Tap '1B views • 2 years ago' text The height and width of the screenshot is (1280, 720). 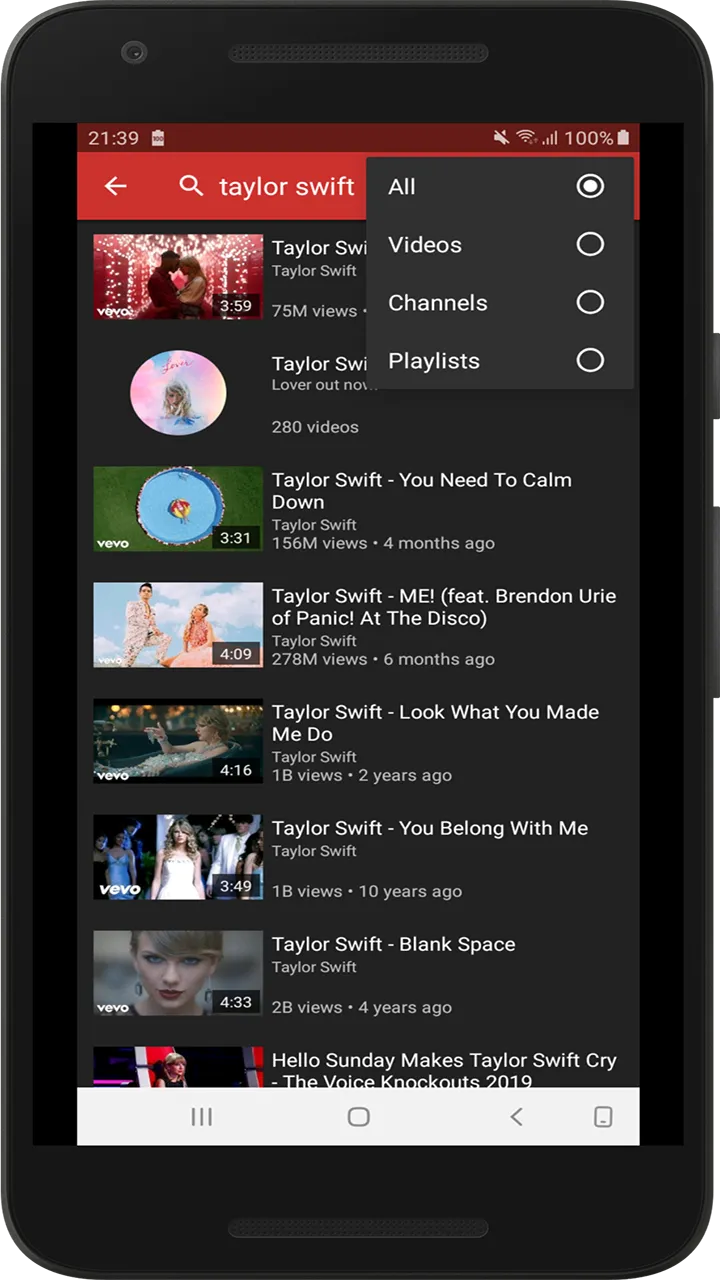click(x=362, y=775)
